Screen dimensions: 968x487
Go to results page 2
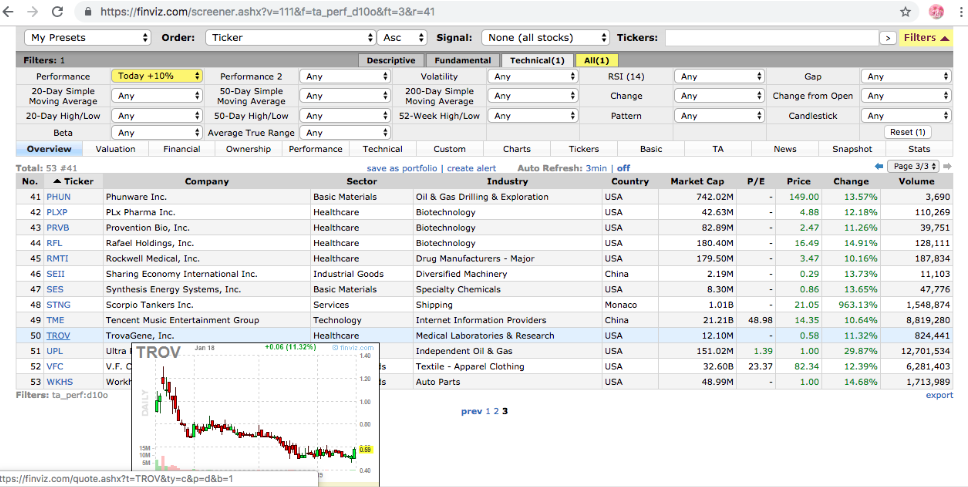pos(496,411)
